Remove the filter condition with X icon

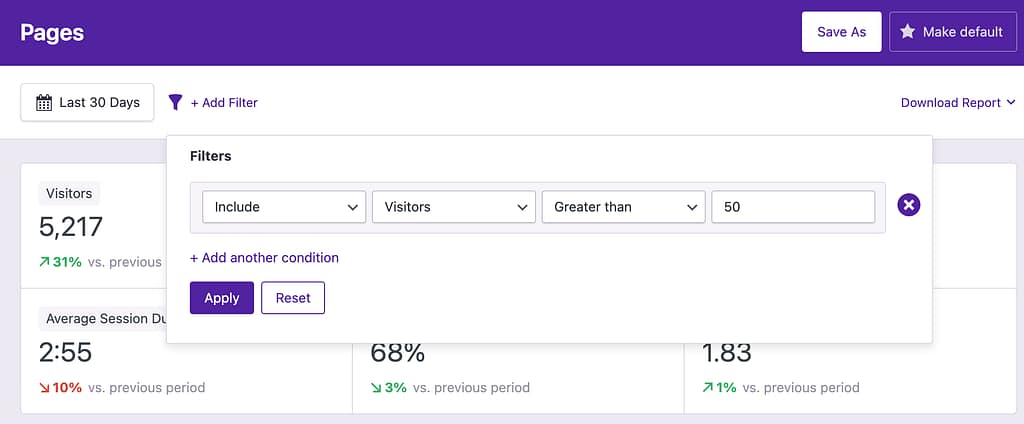pyautogui.click(x=909, y=206)
